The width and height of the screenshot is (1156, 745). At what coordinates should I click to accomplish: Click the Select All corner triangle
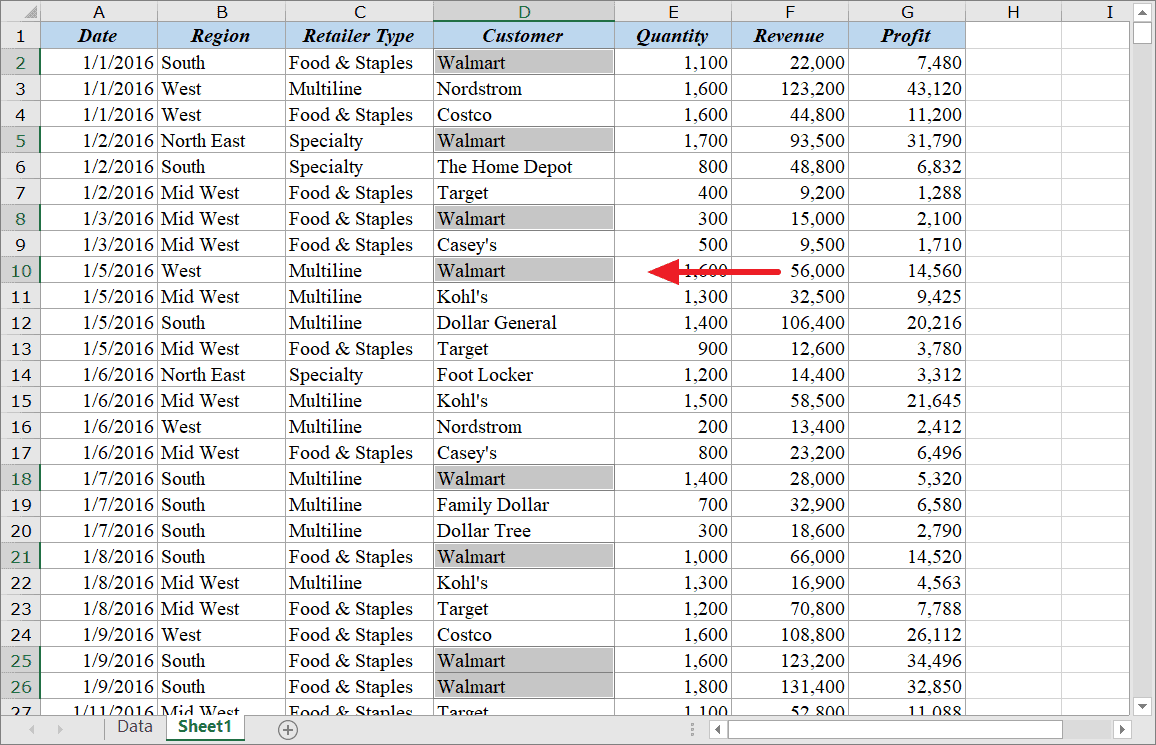click(30, 11)
